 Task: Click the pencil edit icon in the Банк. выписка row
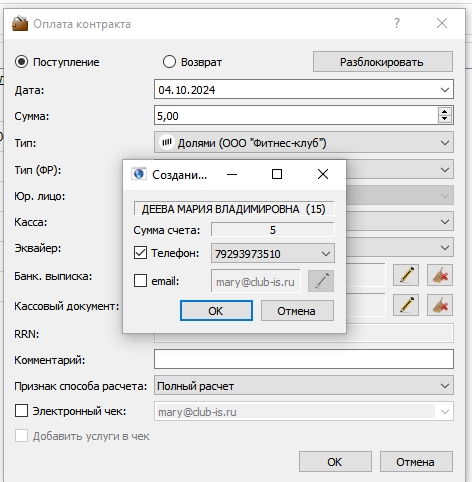406,275
